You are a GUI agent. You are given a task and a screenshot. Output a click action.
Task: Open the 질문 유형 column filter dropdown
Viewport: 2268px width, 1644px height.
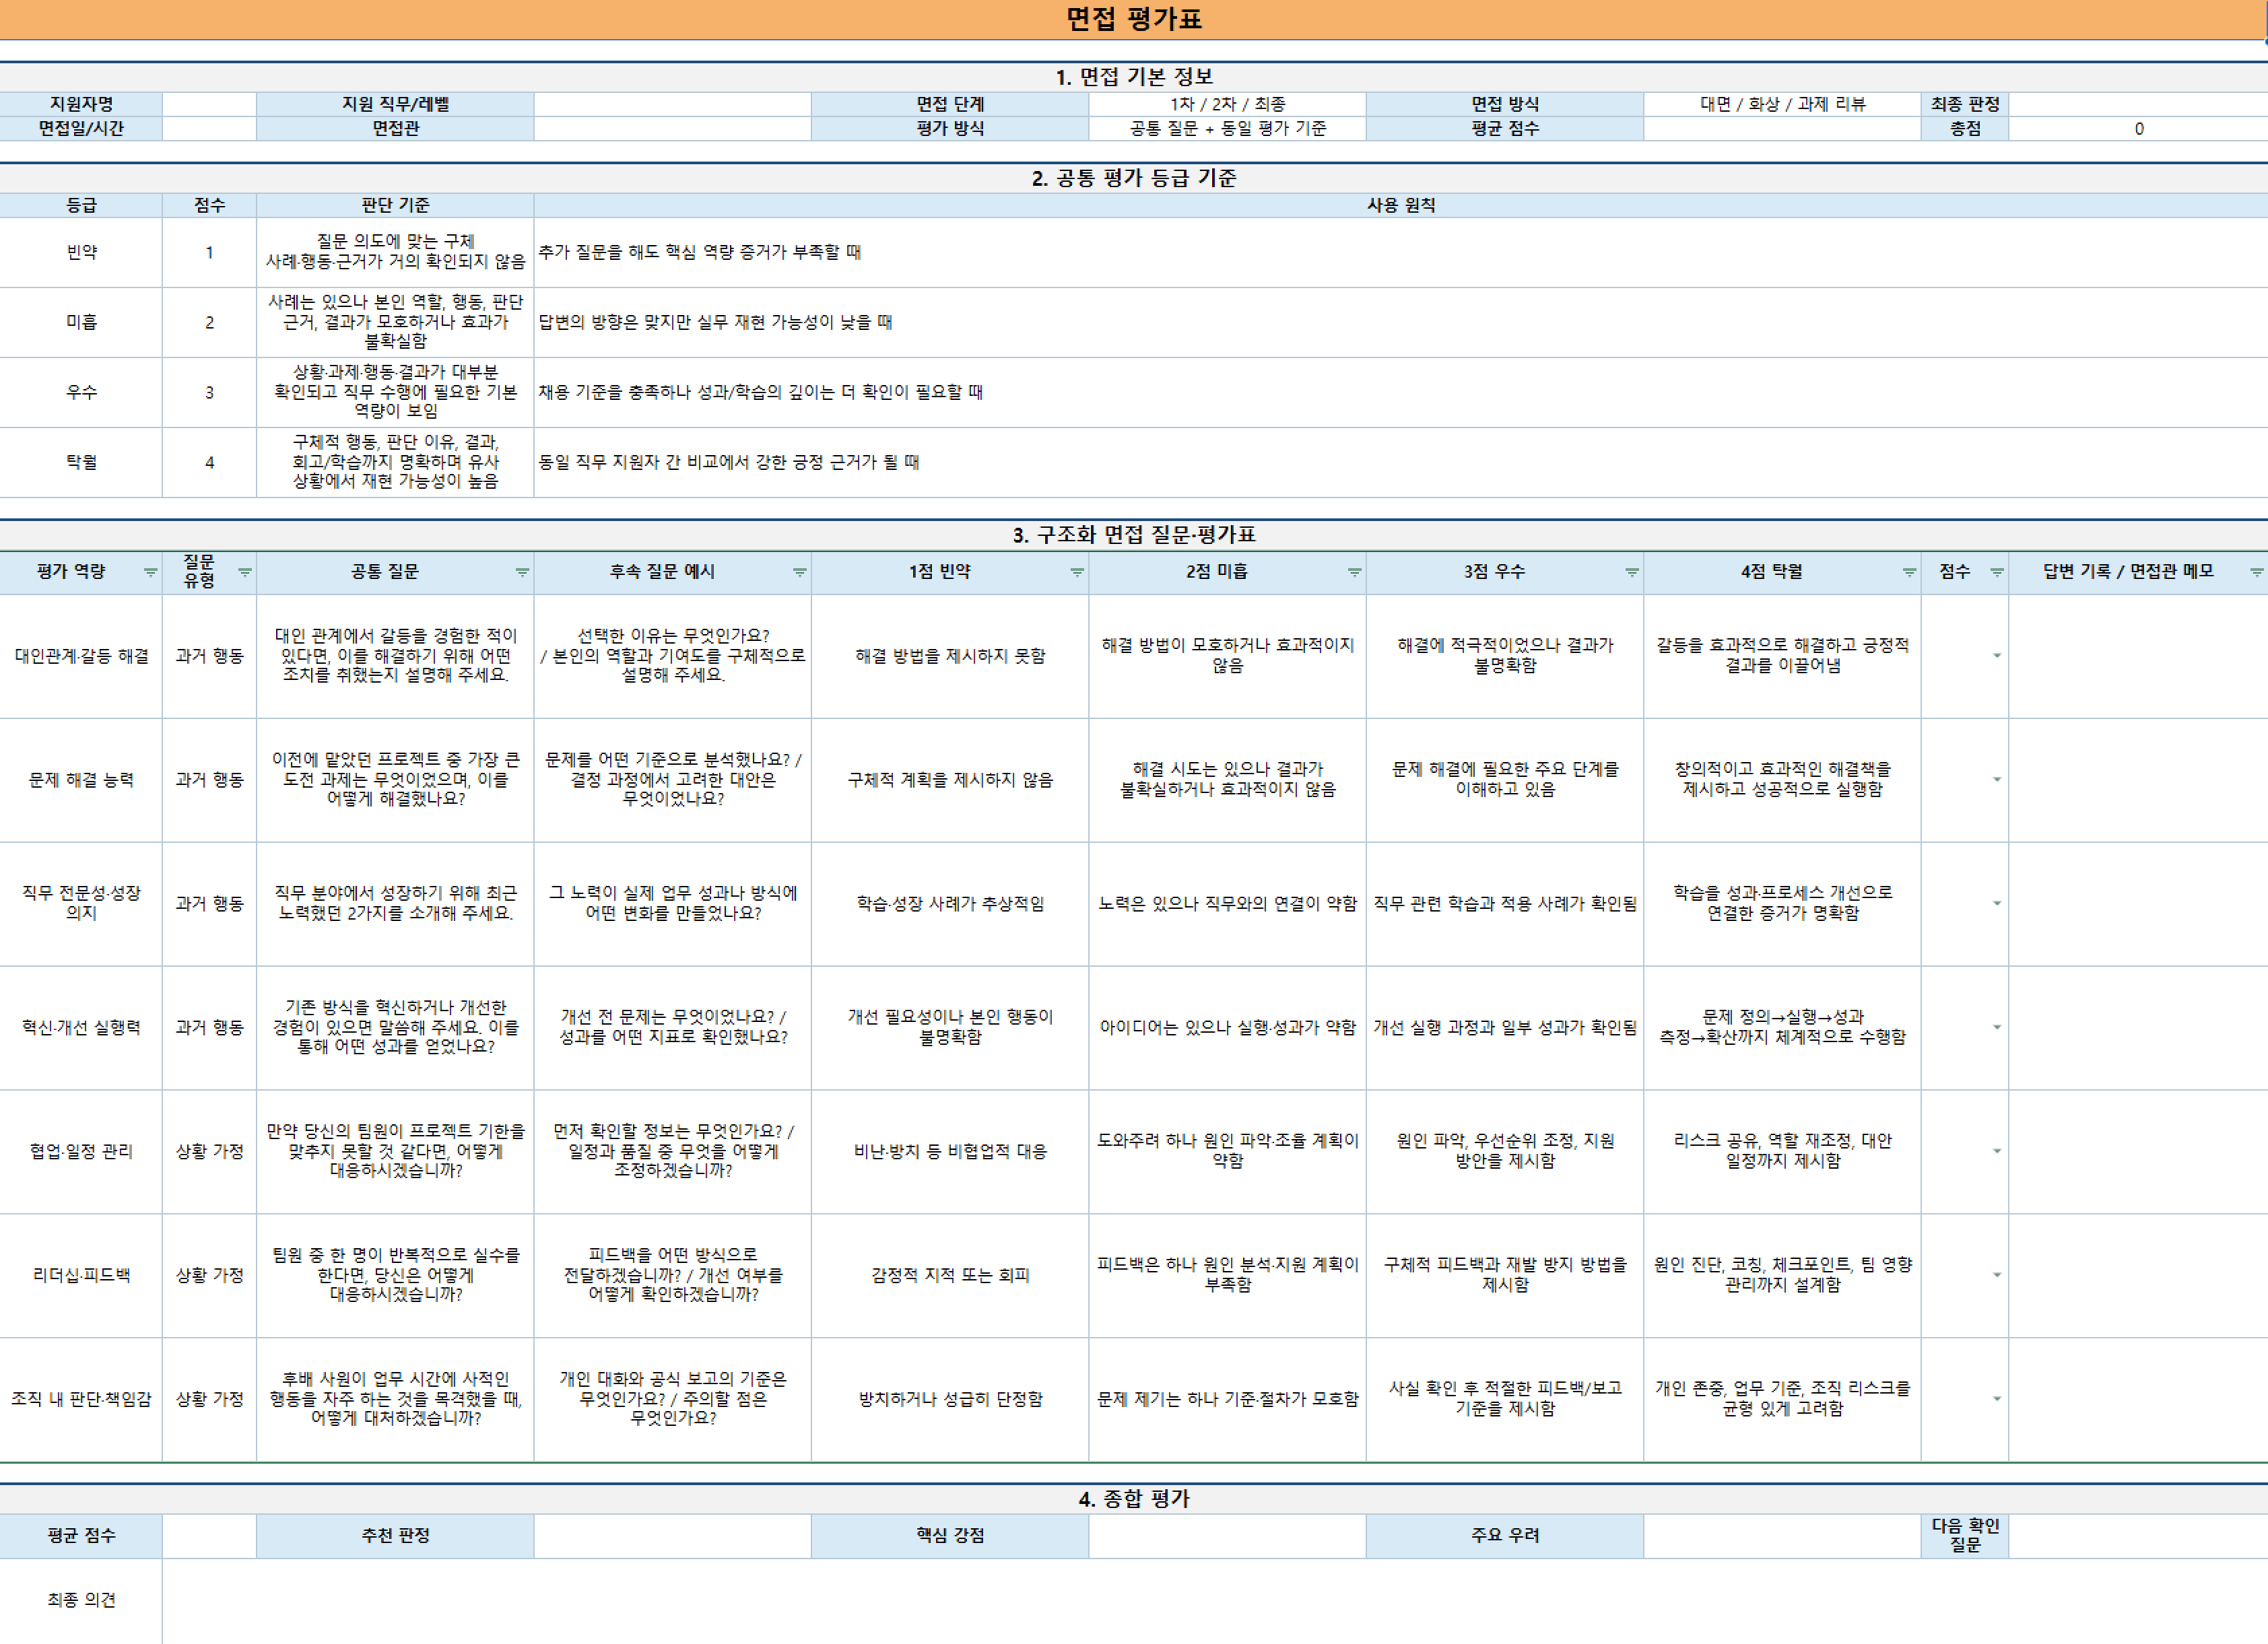click(x=244, y=573)
